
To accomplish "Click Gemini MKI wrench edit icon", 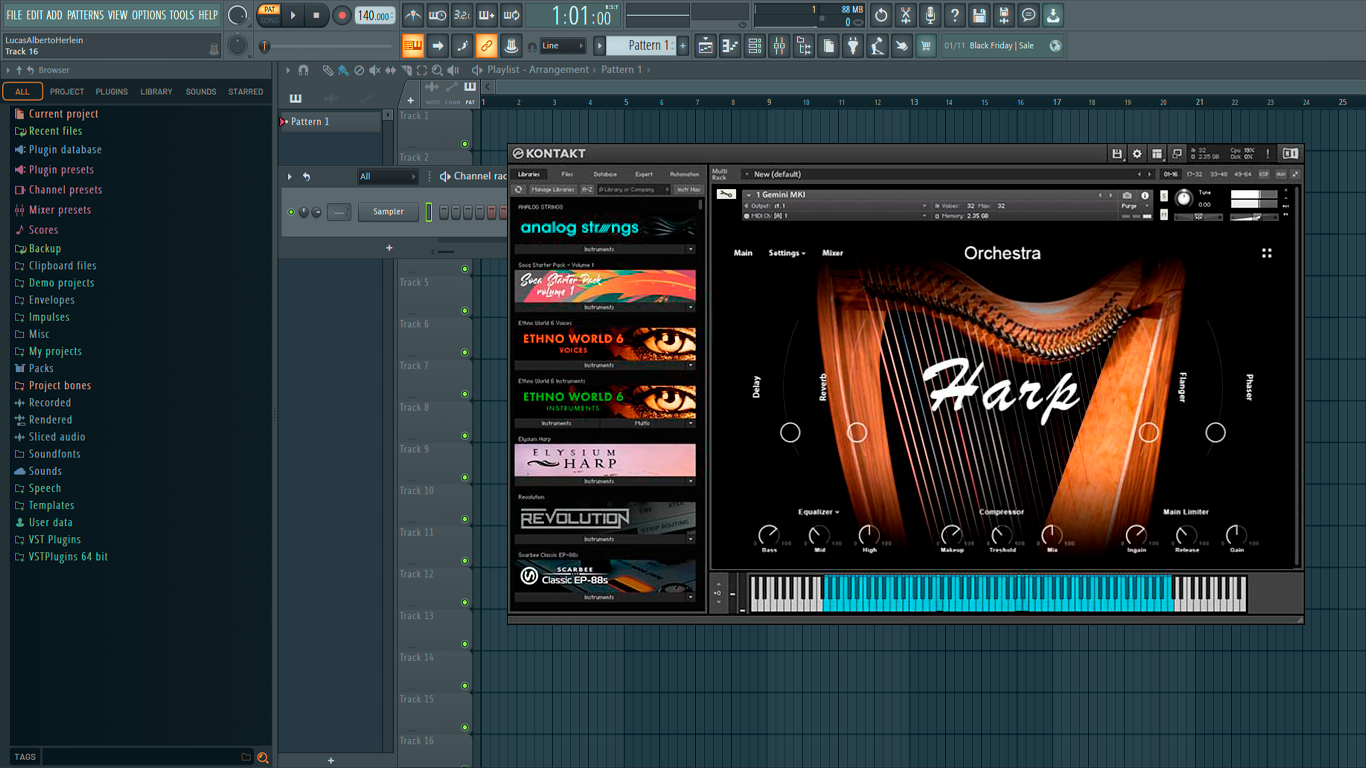I will point(727,195).
